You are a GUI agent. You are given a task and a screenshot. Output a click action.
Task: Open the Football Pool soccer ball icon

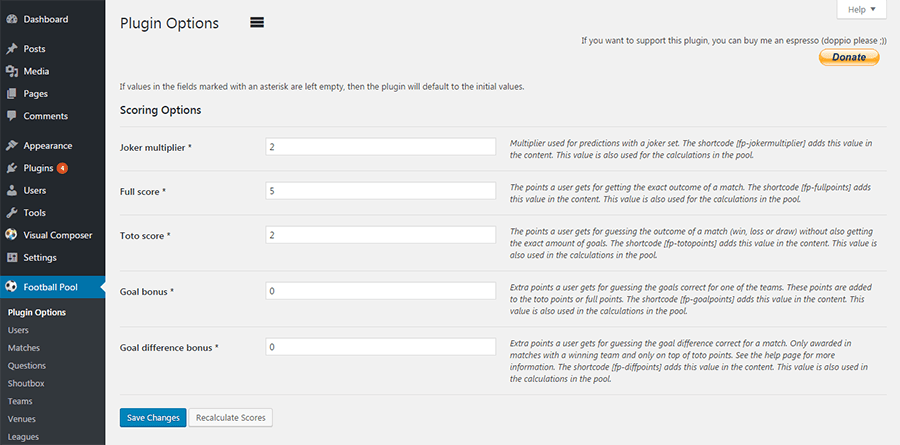click(11, 287)
